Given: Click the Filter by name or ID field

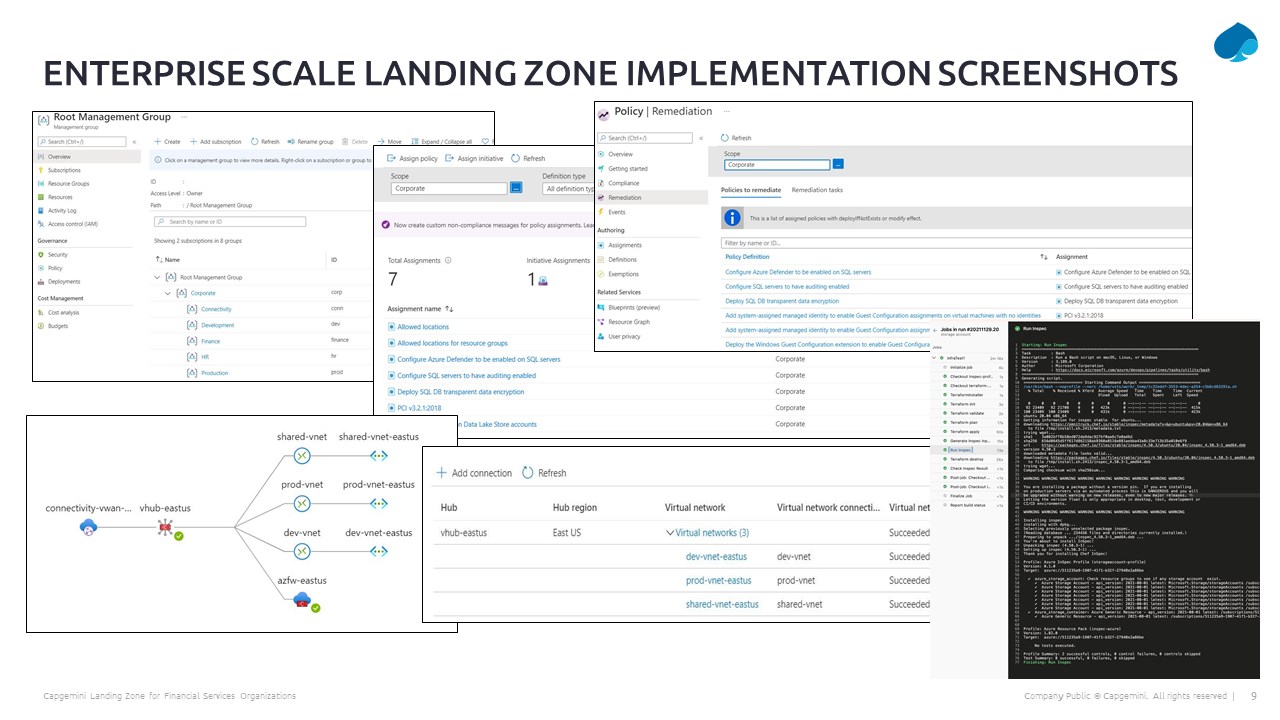Looking at the screenshot, I should tap(955, 243).
